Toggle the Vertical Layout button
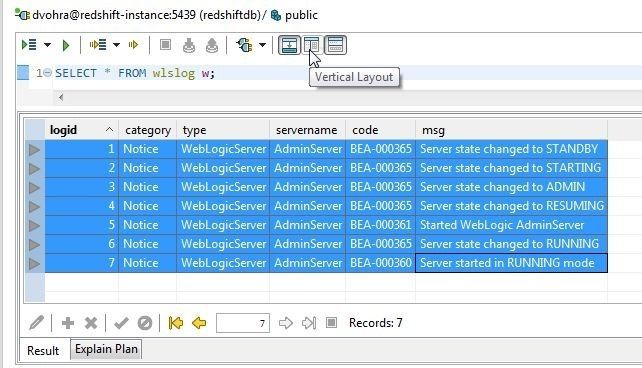The image size is (642, 368). click(312, 45)
